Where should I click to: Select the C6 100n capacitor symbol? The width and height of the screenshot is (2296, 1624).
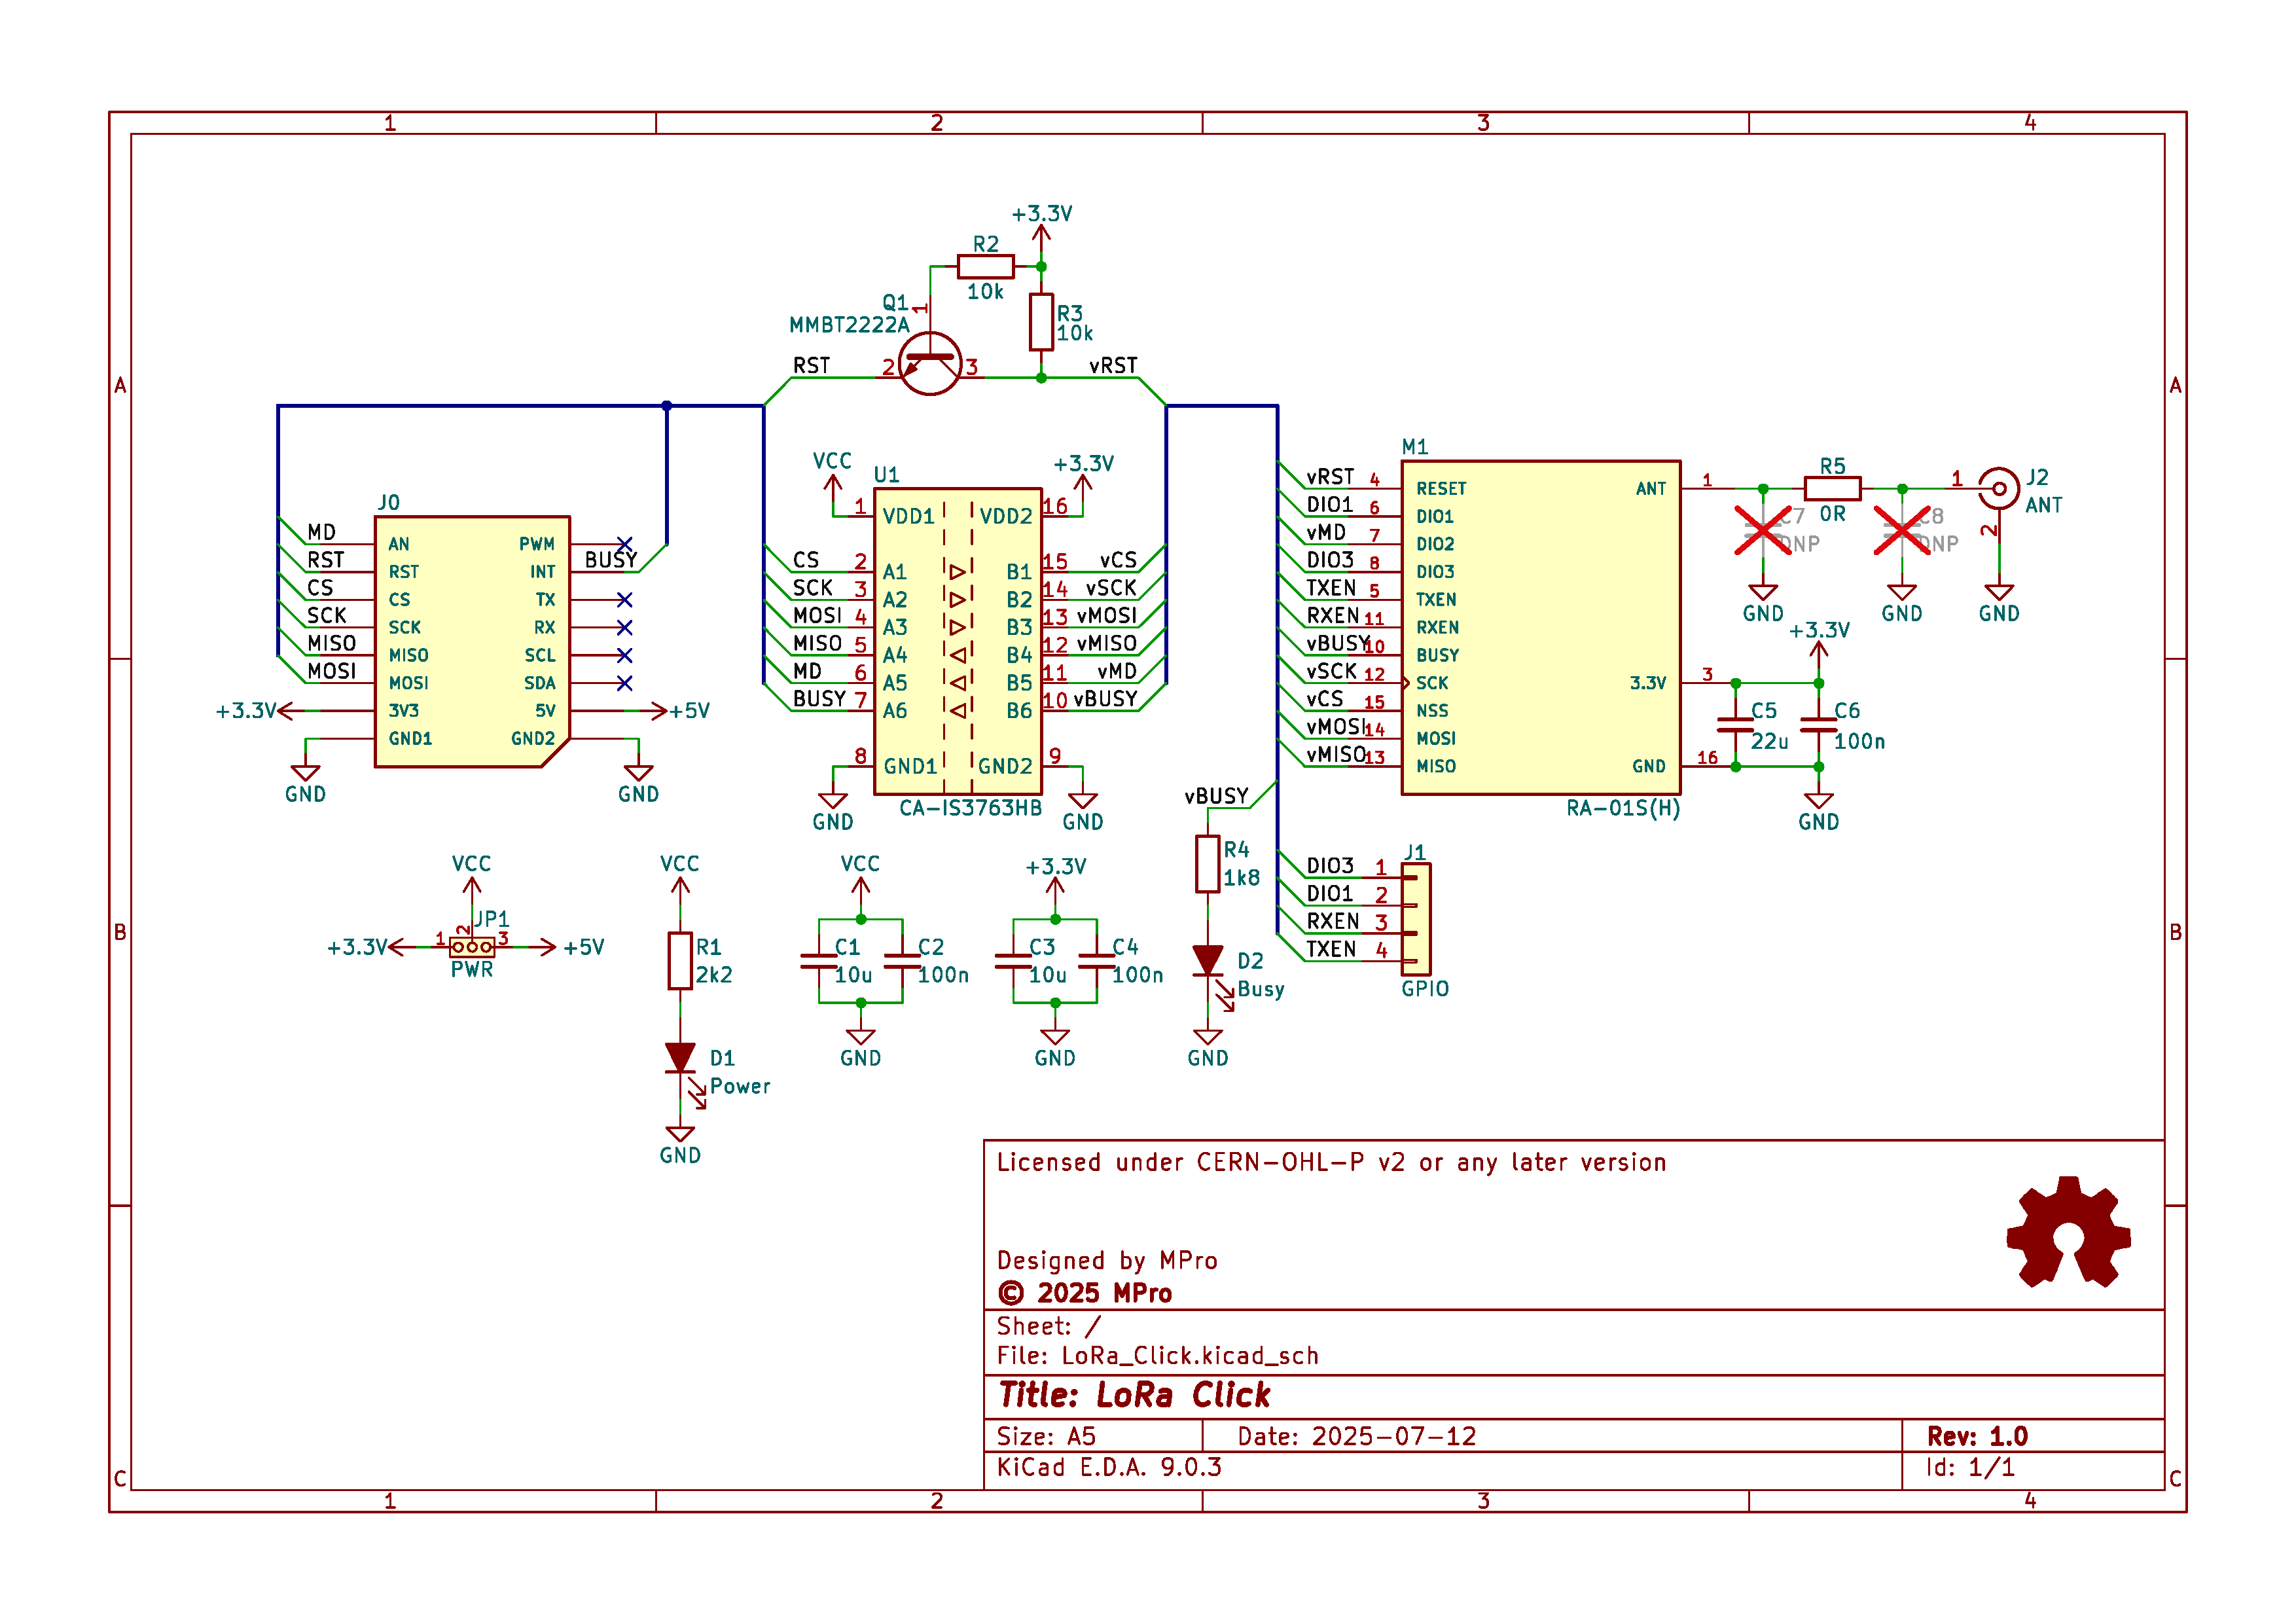[1818, 725]
